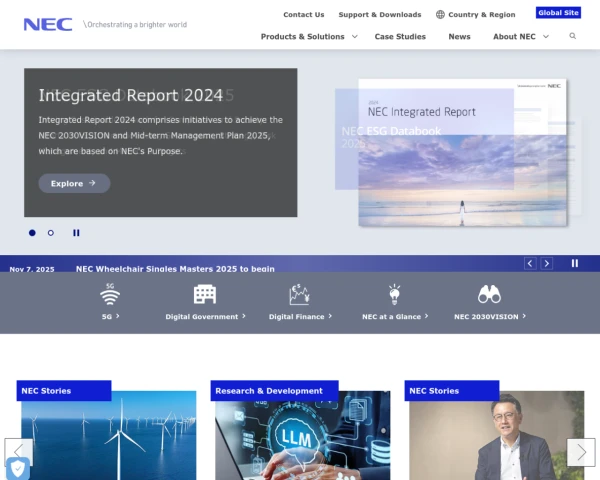Screen dimensions: 600x480
Task: Pause the hero banner slideshow
Action: [76, 233]
